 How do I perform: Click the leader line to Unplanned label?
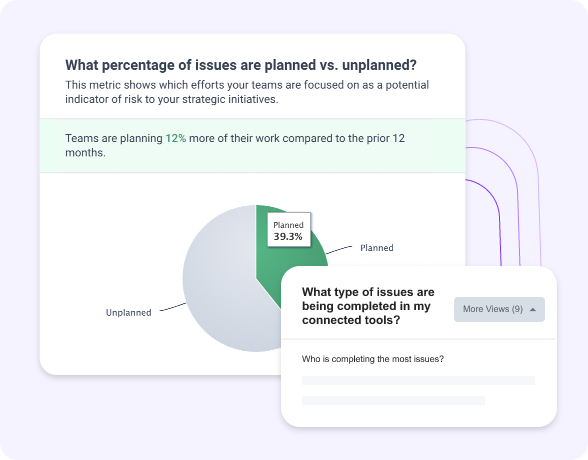pyautogui.click(x=173, y=307)
